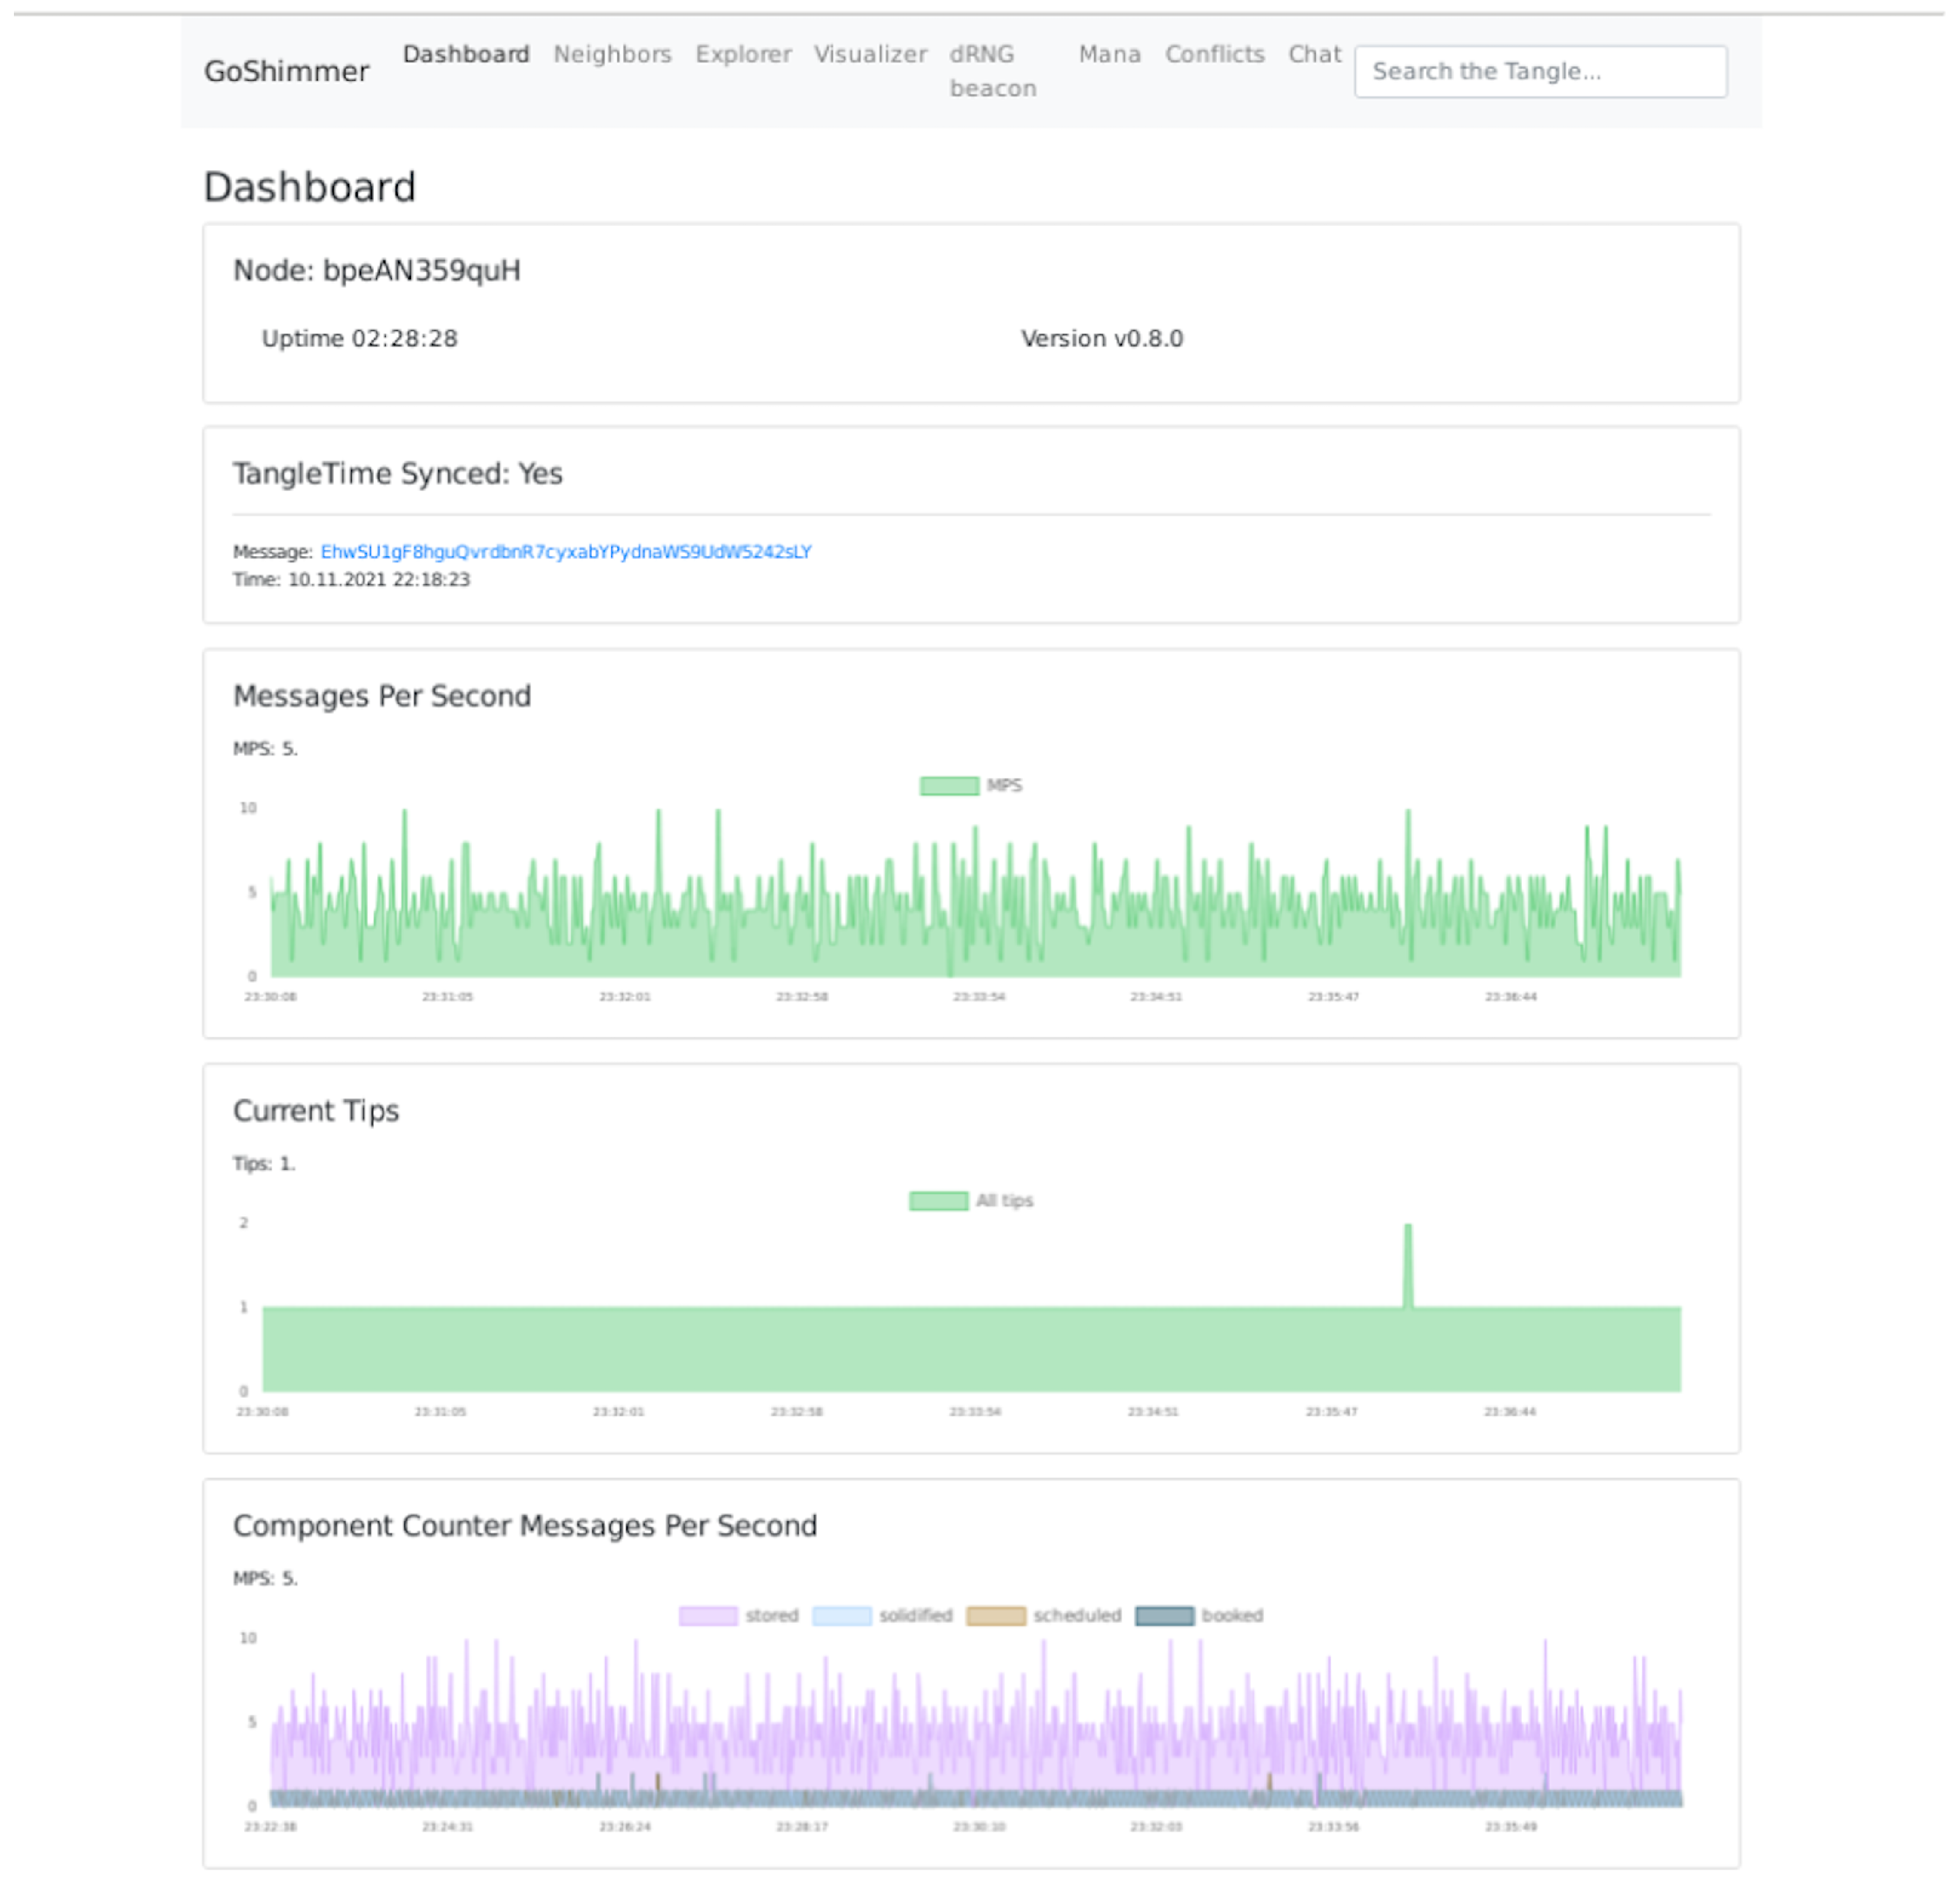The image size is (1960, 1887).
Task: Toggle the scheduled legend swatch
Action: tap(995, 1616)
